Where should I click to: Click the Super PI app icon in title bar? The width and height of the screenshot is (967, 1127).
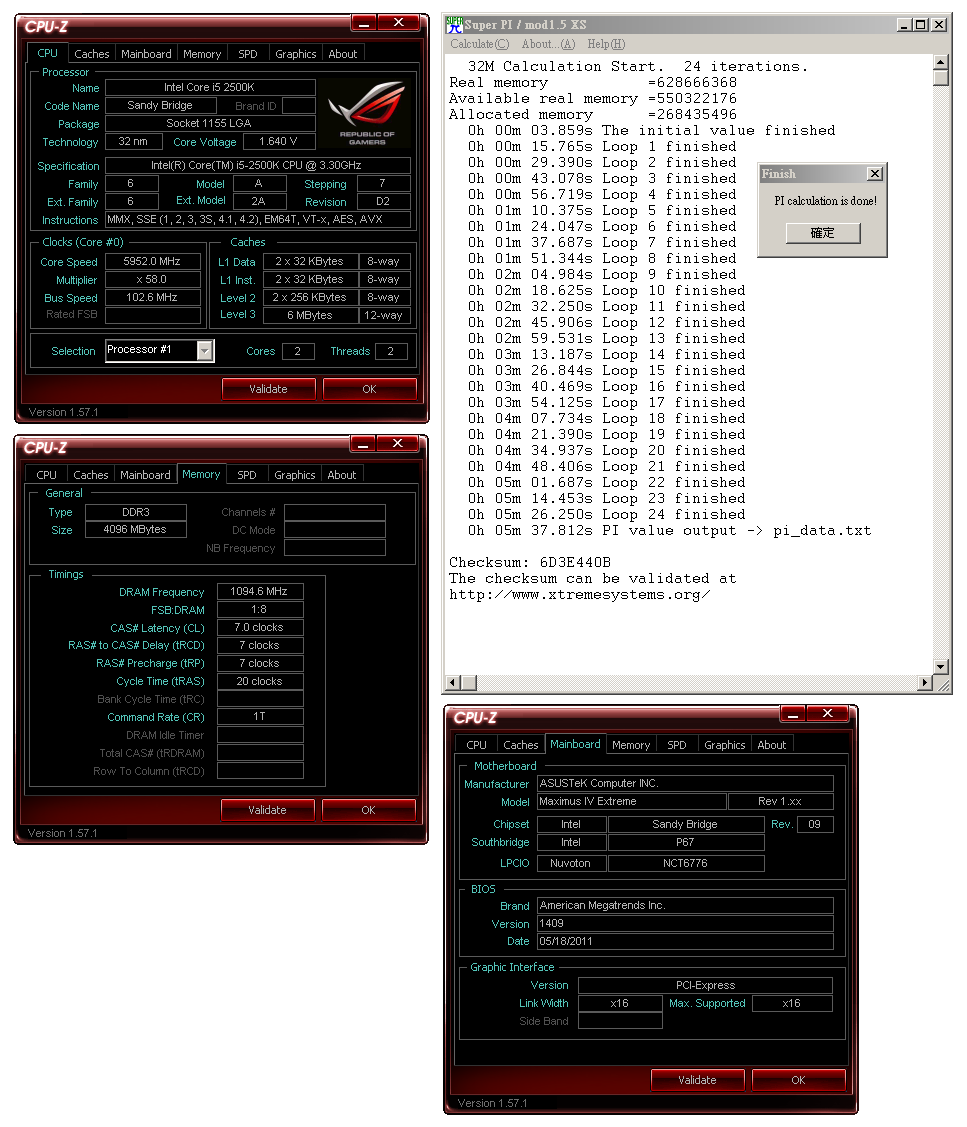454,25
